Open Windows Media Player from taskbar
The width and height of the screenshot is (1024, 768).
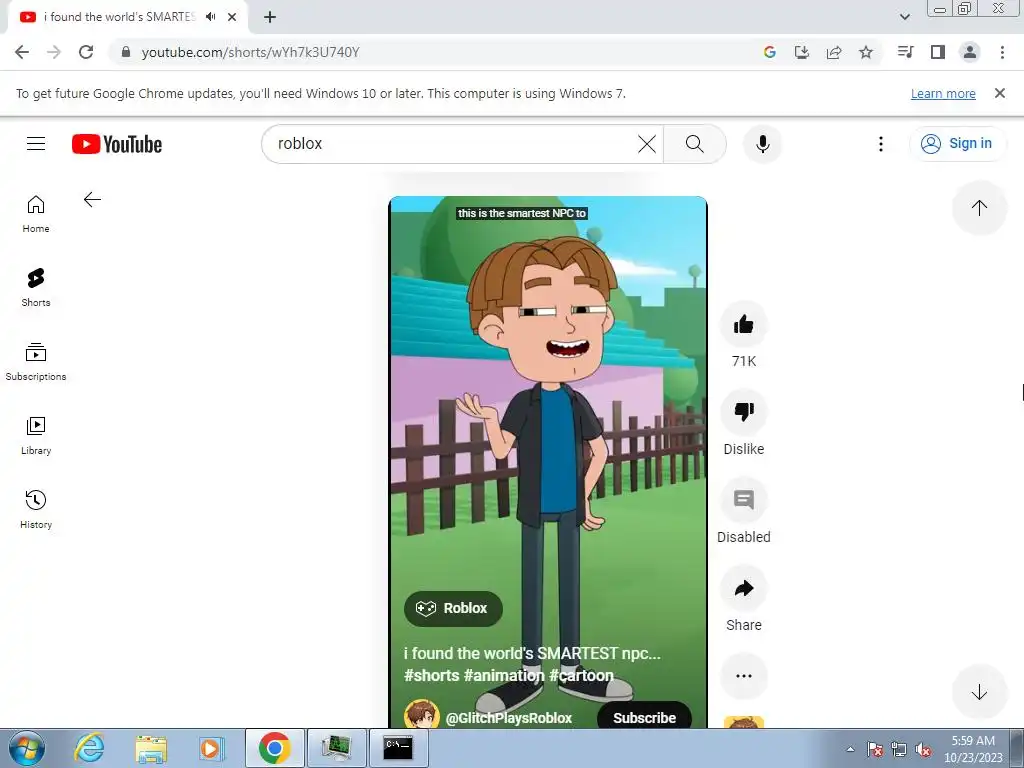pos(212,748)
